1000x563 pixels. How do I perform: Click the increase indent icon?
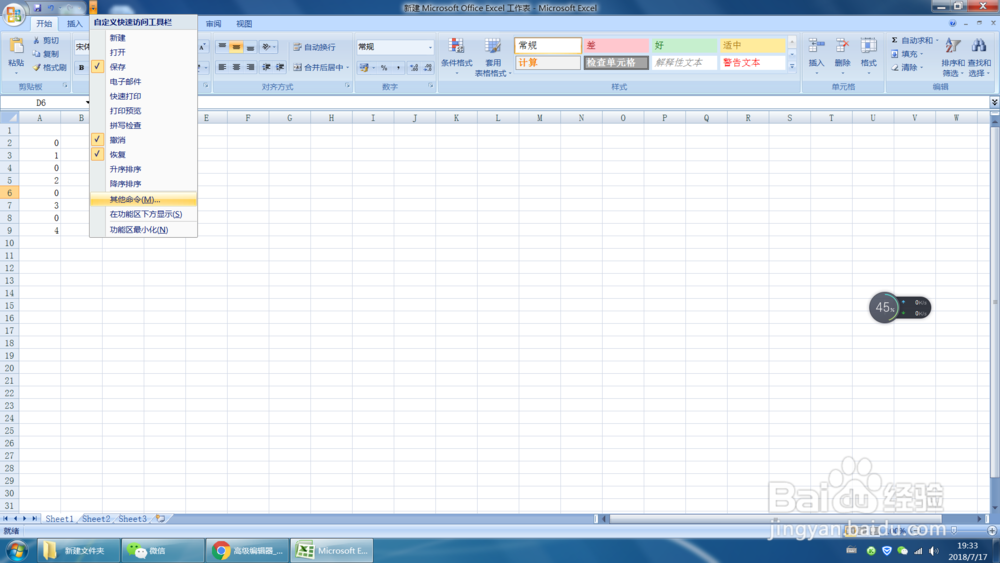point(280,67)
